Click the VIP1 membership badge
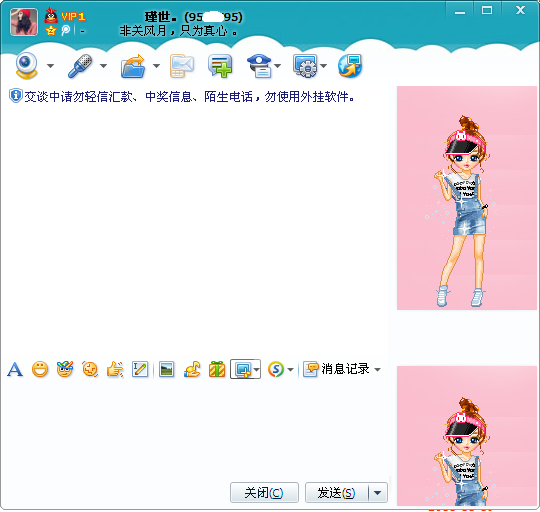This screenshot has height=512, width=540. pos(73,16)
